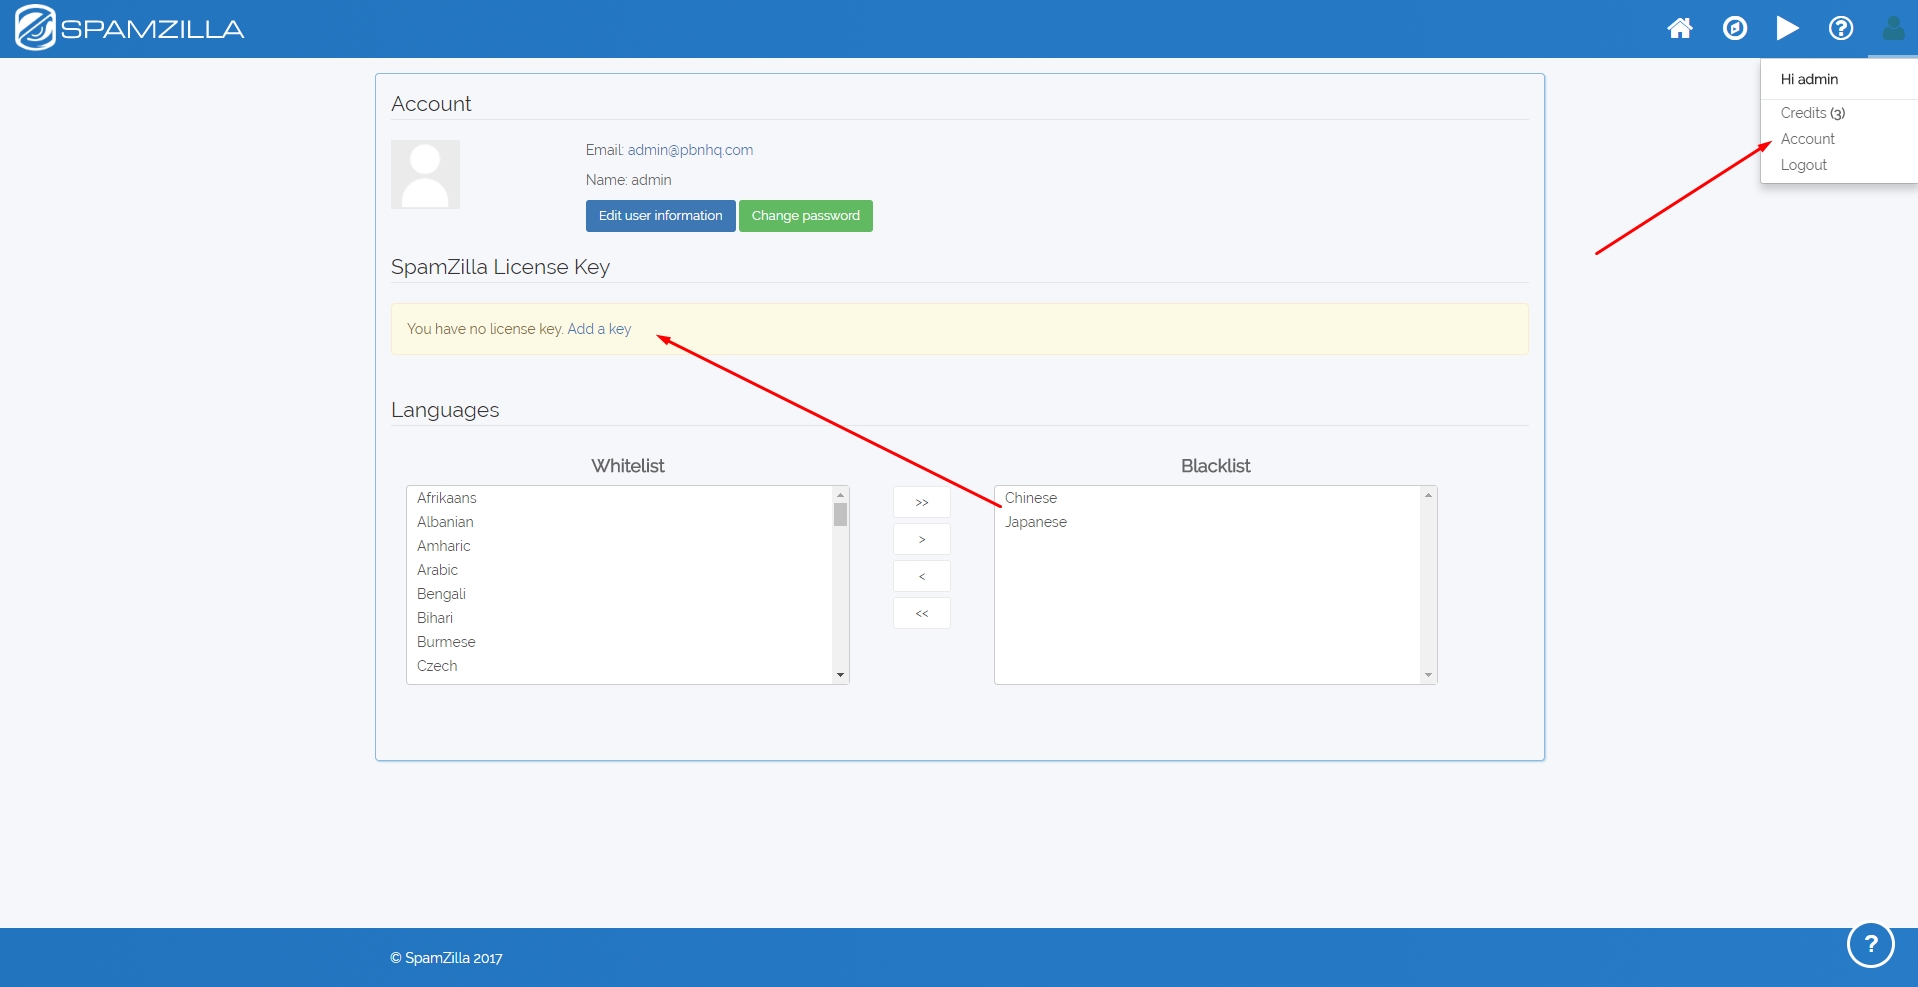Follow the Add a key link
Screen dimensions: 1918x987
599,329
